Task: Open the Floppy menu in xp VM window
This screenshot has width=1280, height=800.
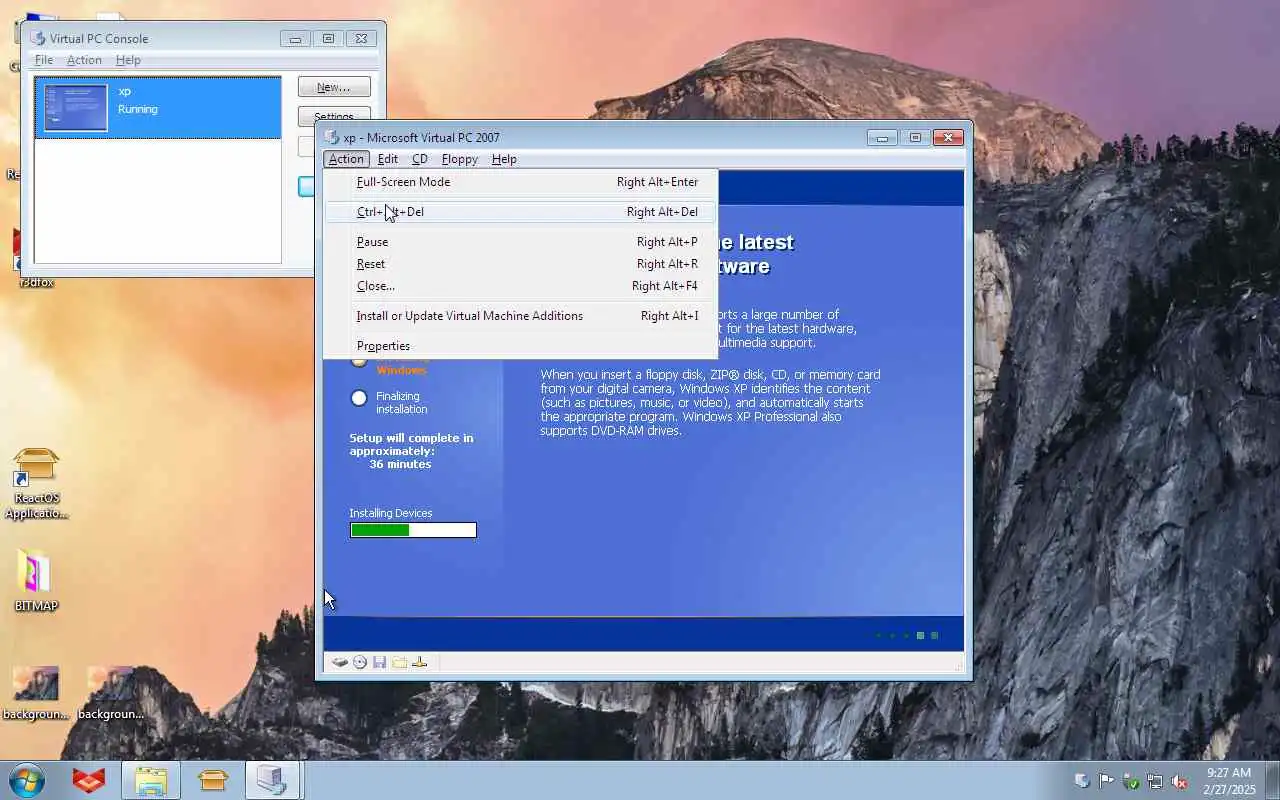Action: click(460, 159)
